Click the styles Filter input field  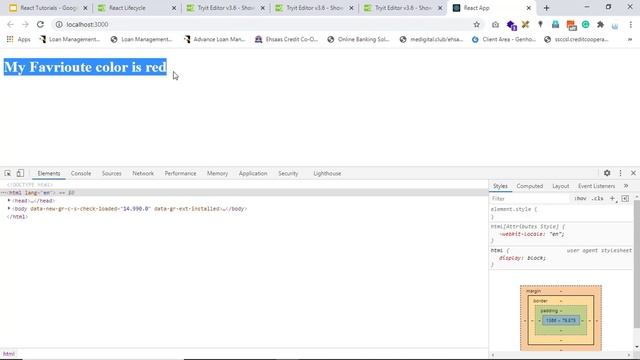click(x=529, y=198)
